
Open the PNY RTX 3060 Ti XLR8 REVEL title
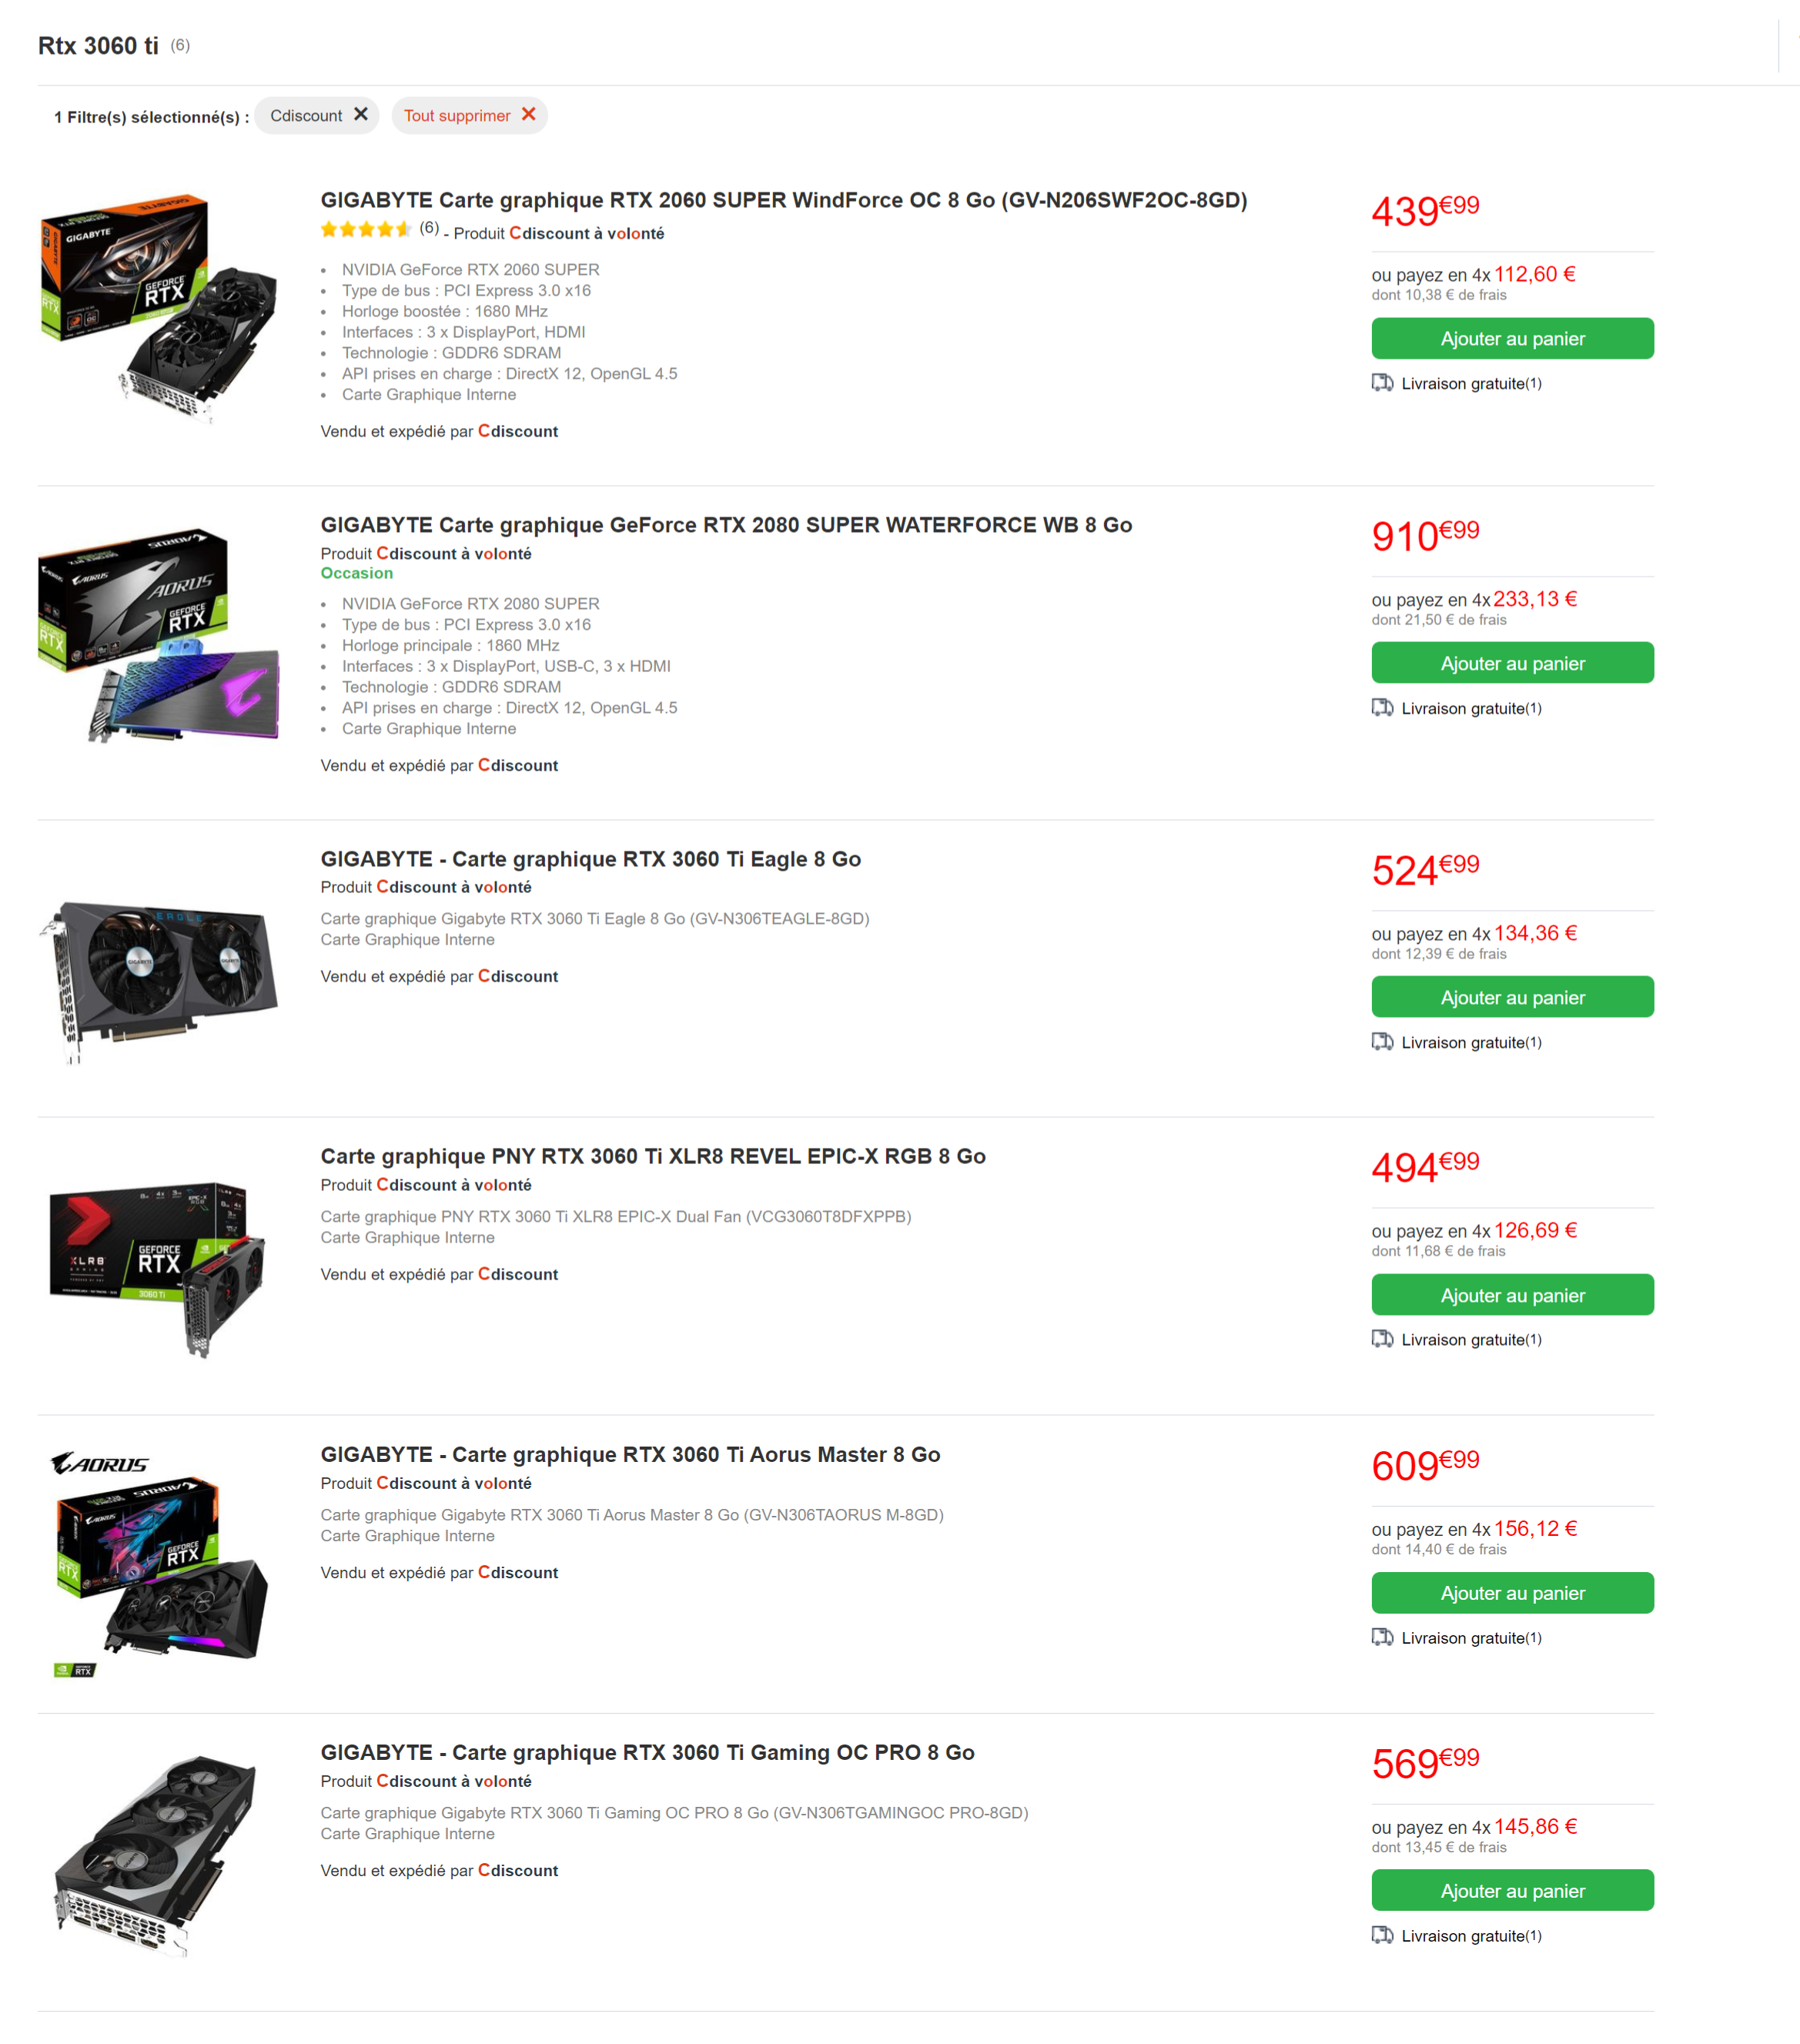(652, 1156)
